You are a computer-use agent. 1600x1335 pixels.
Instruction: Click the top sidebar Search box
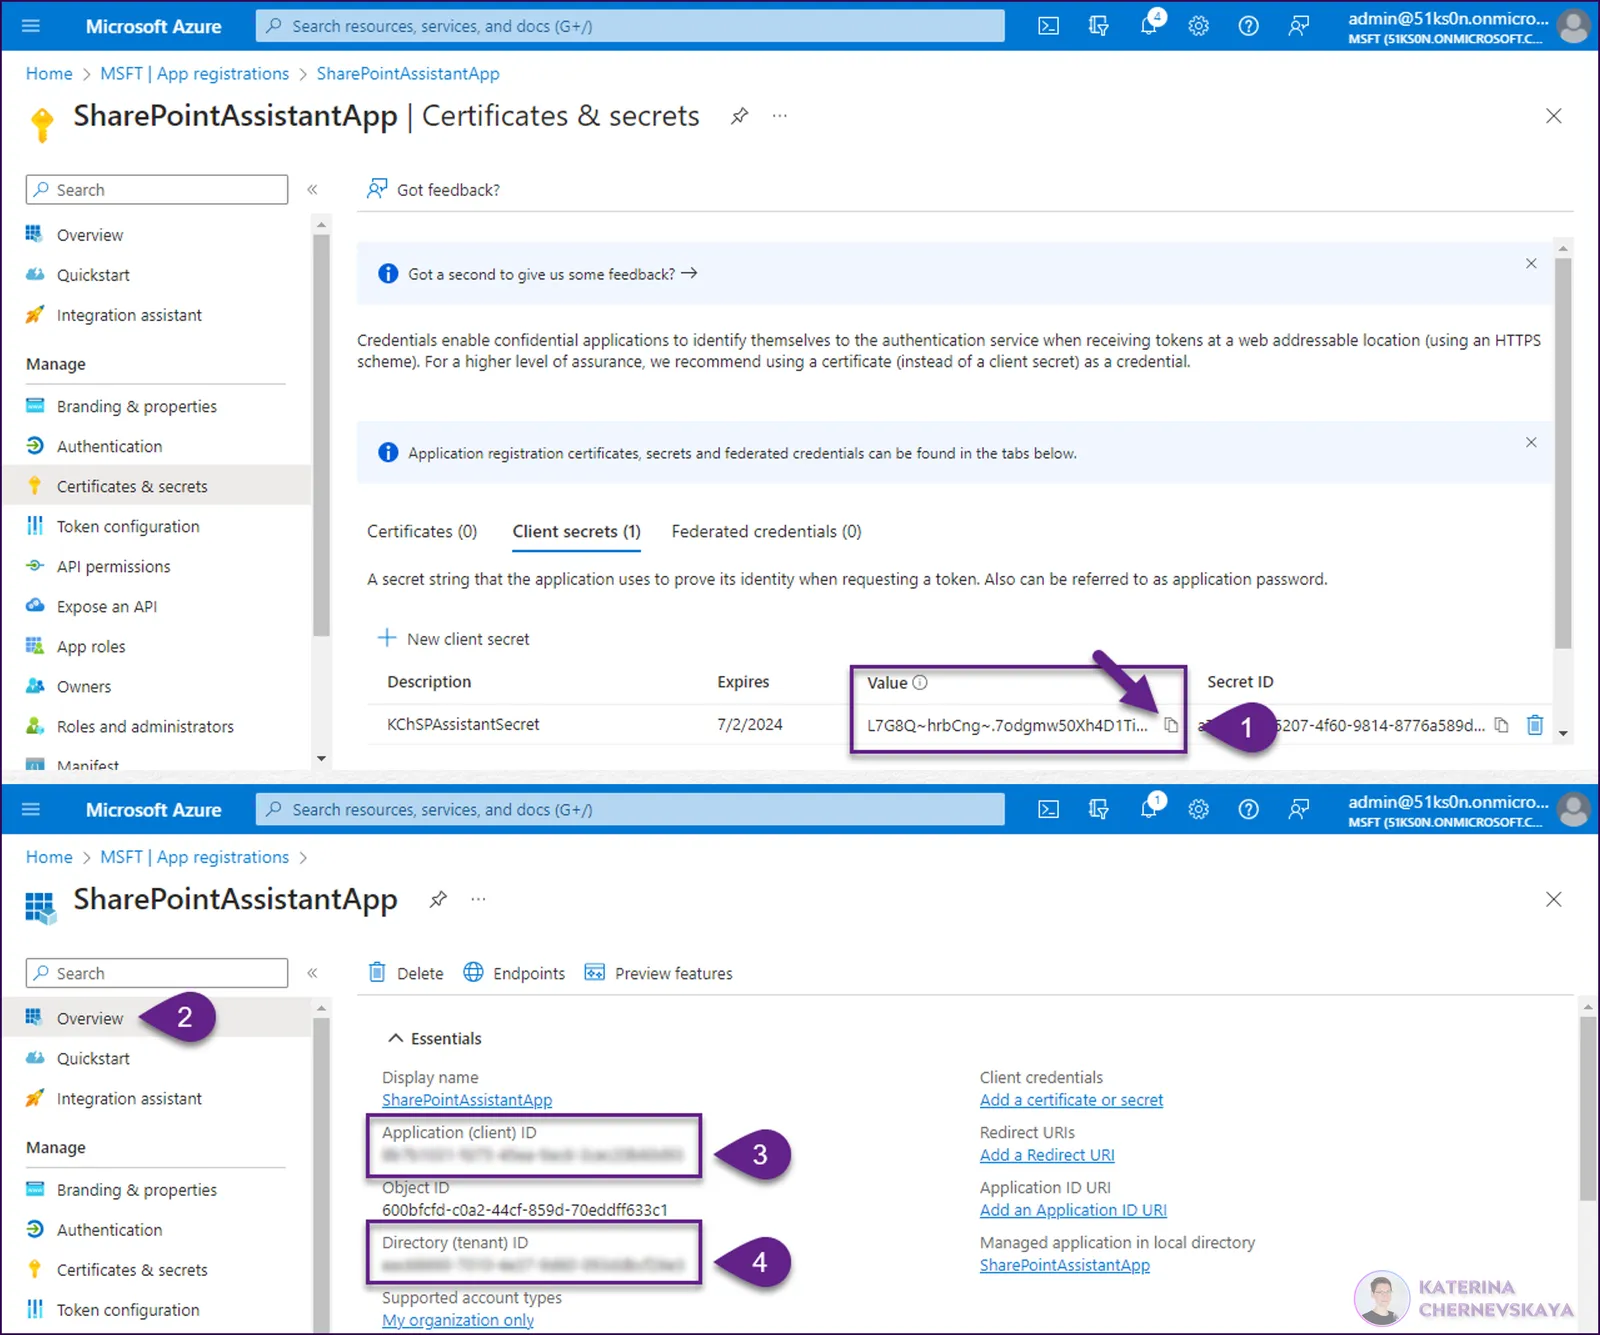pos(157,189)
